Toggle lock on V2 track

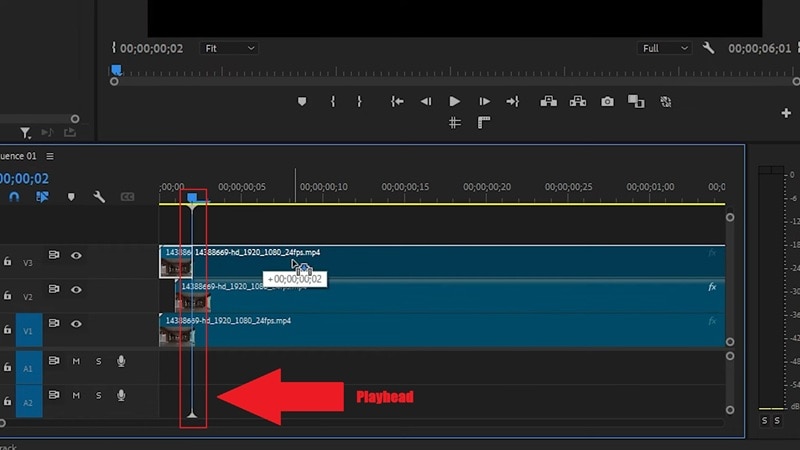pyautogui.click(x=7, y=295)
